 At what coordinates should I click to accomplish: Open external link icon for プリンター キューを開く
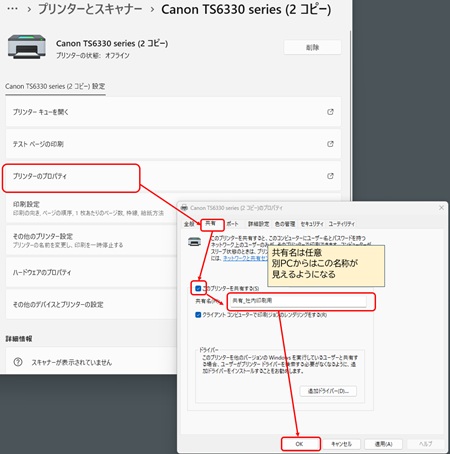[330, 112]
